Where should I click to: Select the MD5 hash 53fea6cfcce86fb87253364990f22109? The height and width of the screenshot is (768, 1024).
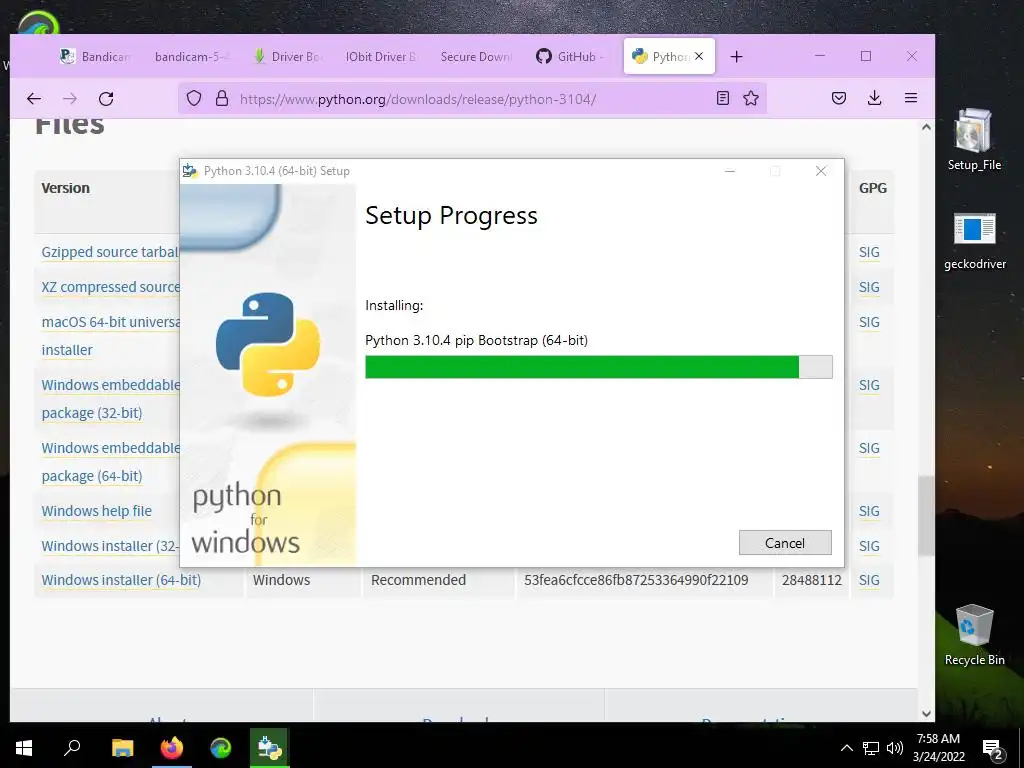coord(636,580)
